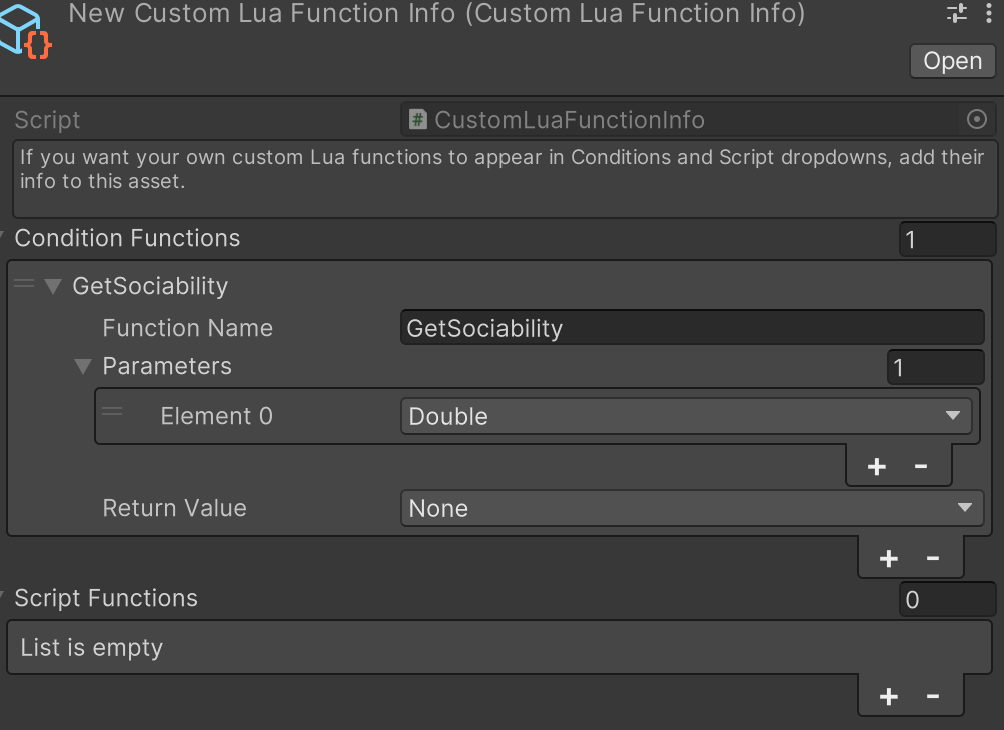Open the Return Value dropdown
1004x730 pixels.
coord(692,508)
